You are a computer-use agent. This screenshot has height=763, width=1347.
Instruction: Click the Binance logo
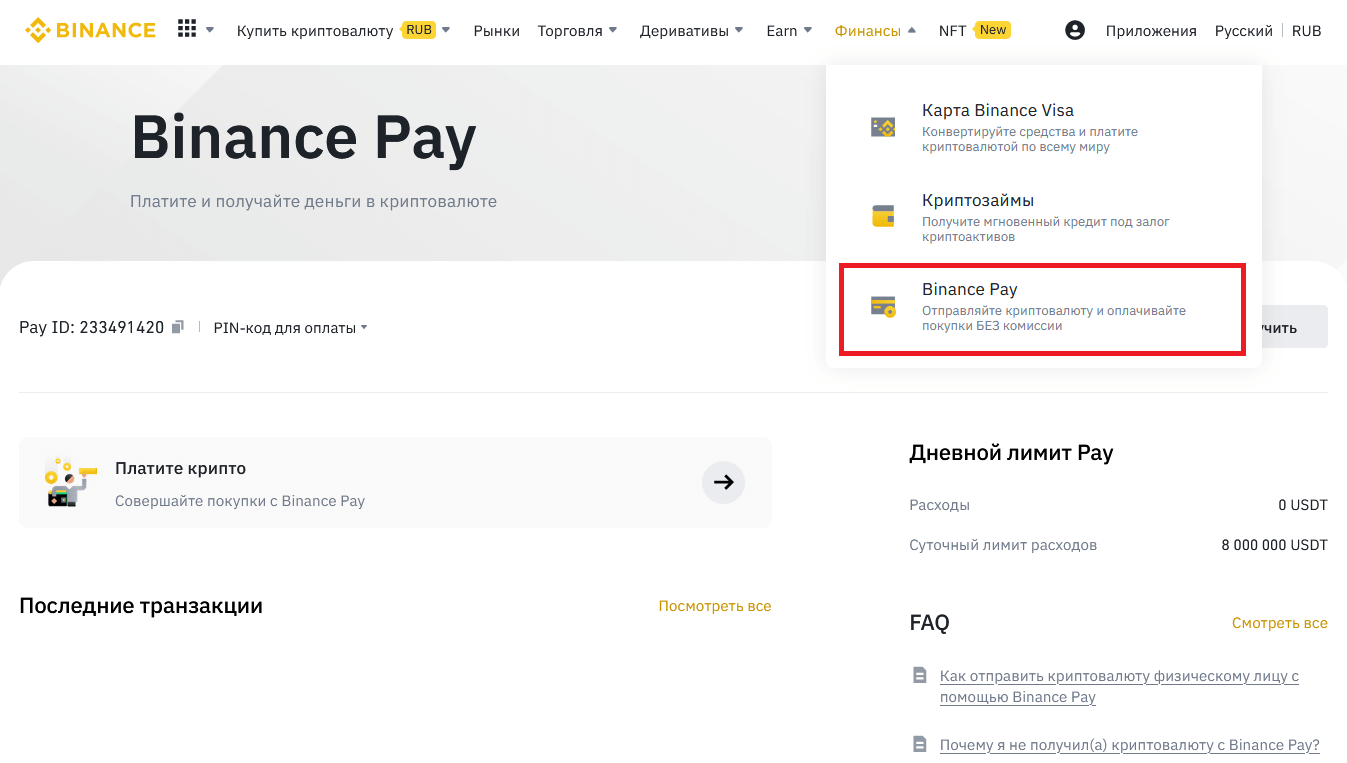tap(90, 30)
